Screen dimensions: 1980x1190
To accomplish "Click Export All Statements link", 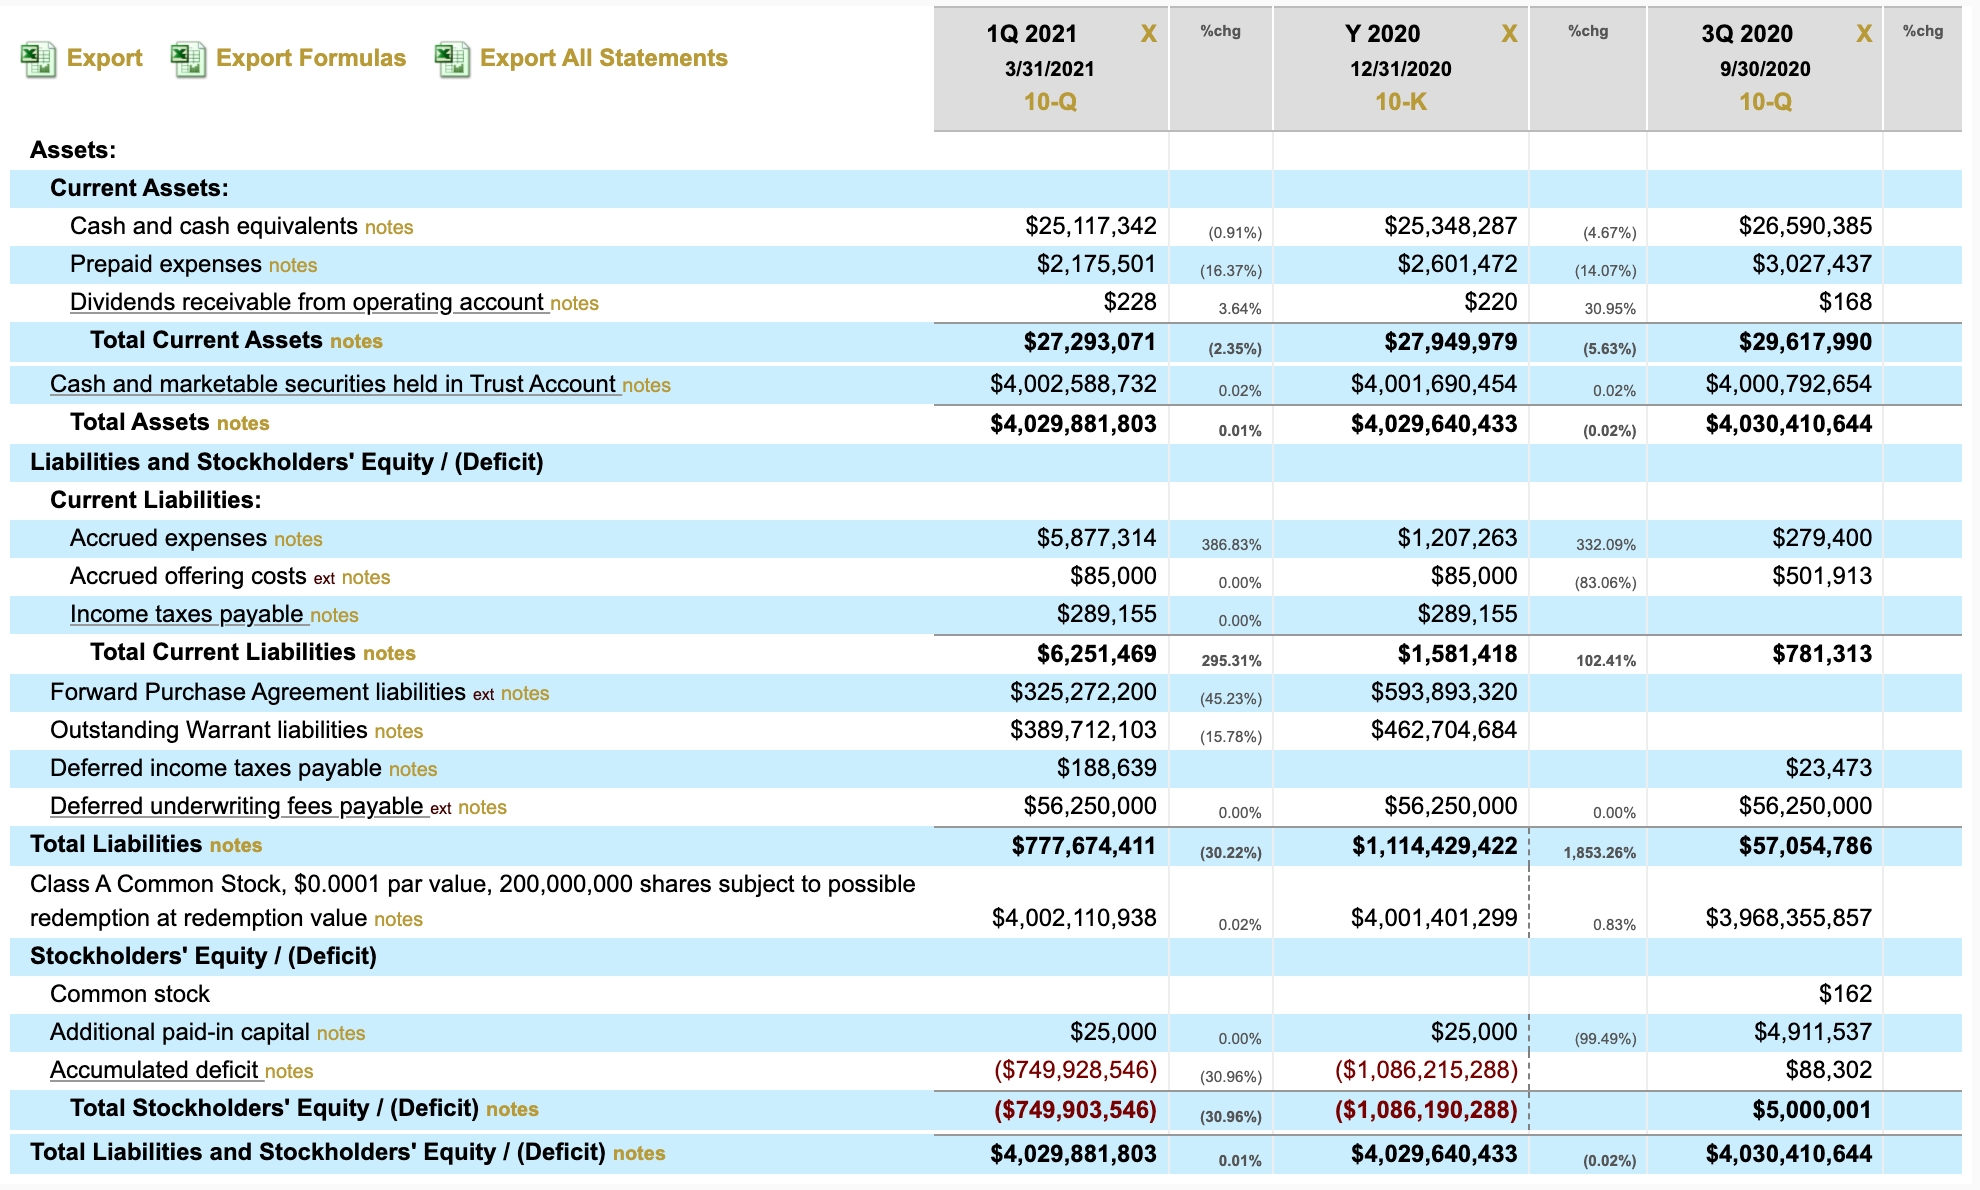I will pos(603,58).
